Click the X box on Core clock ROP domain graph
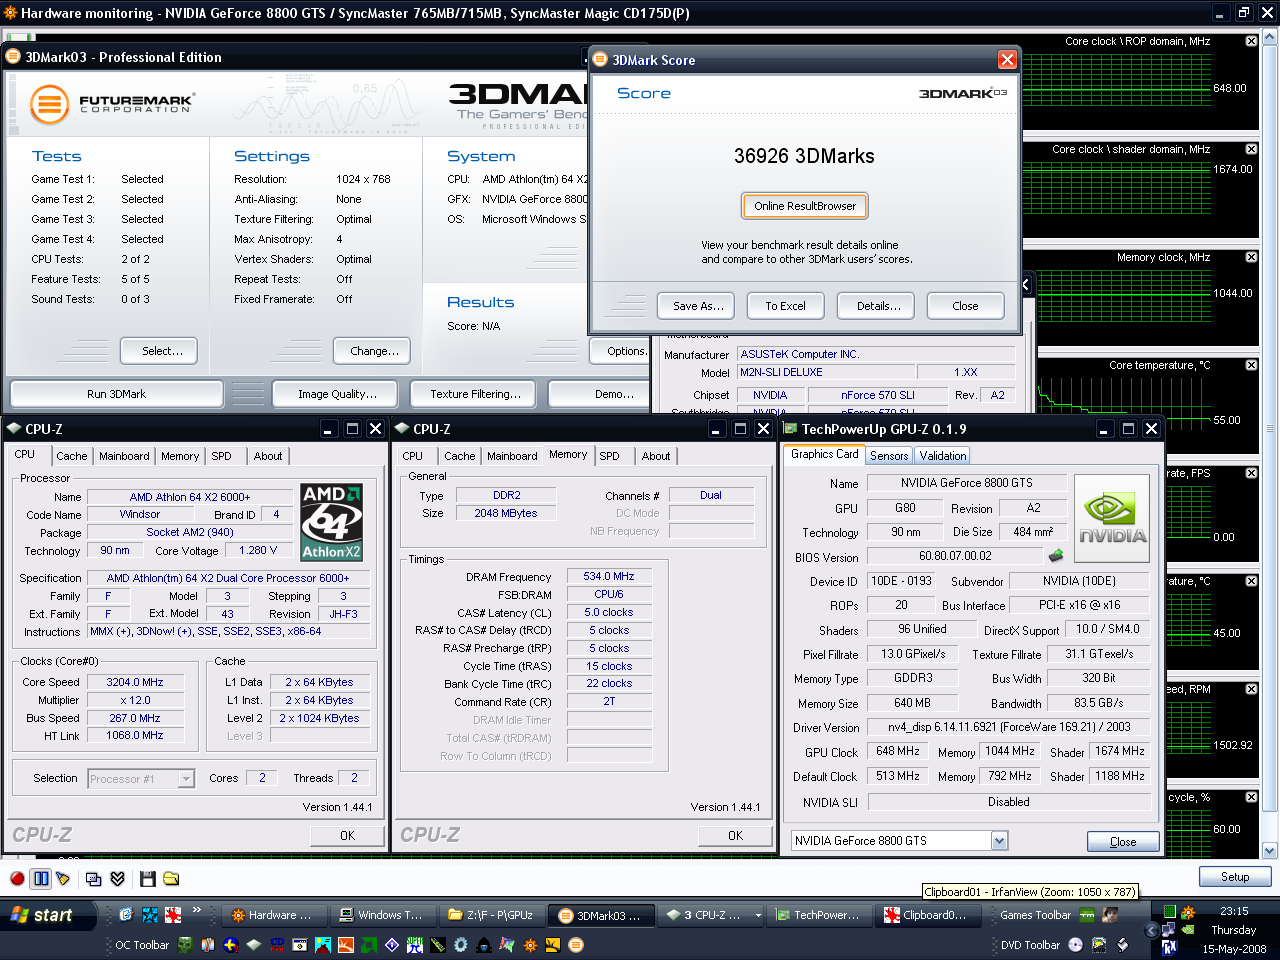This screenshot has width=1280, height=960. [x=1251, y=41]
